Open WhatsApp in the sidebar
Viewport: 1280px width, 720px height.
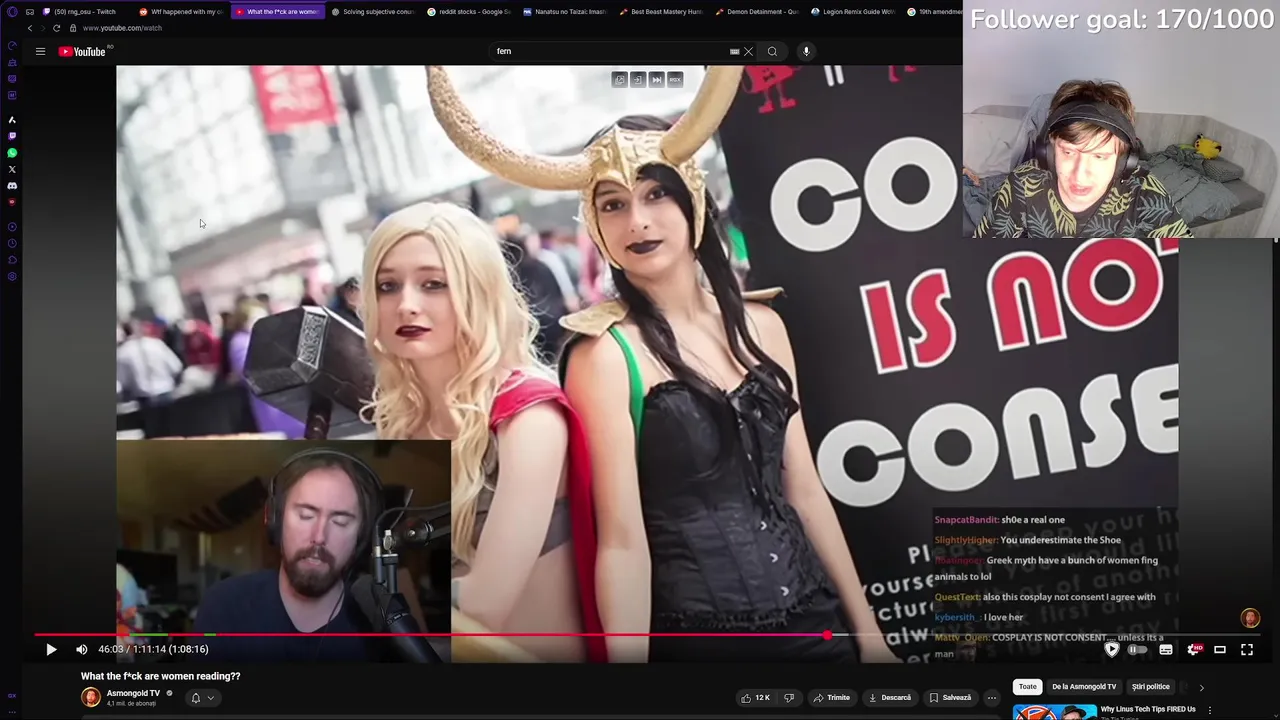(x=12, y=153)
